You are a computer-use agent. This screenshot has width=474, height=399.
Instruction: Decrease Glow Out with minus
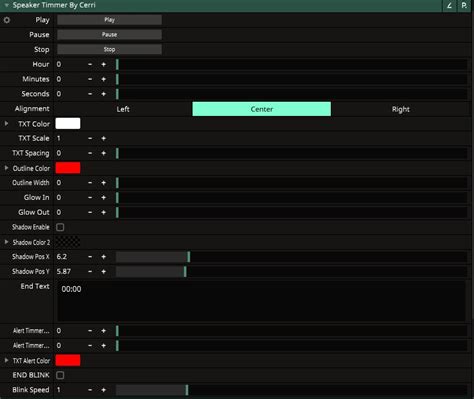90,212
